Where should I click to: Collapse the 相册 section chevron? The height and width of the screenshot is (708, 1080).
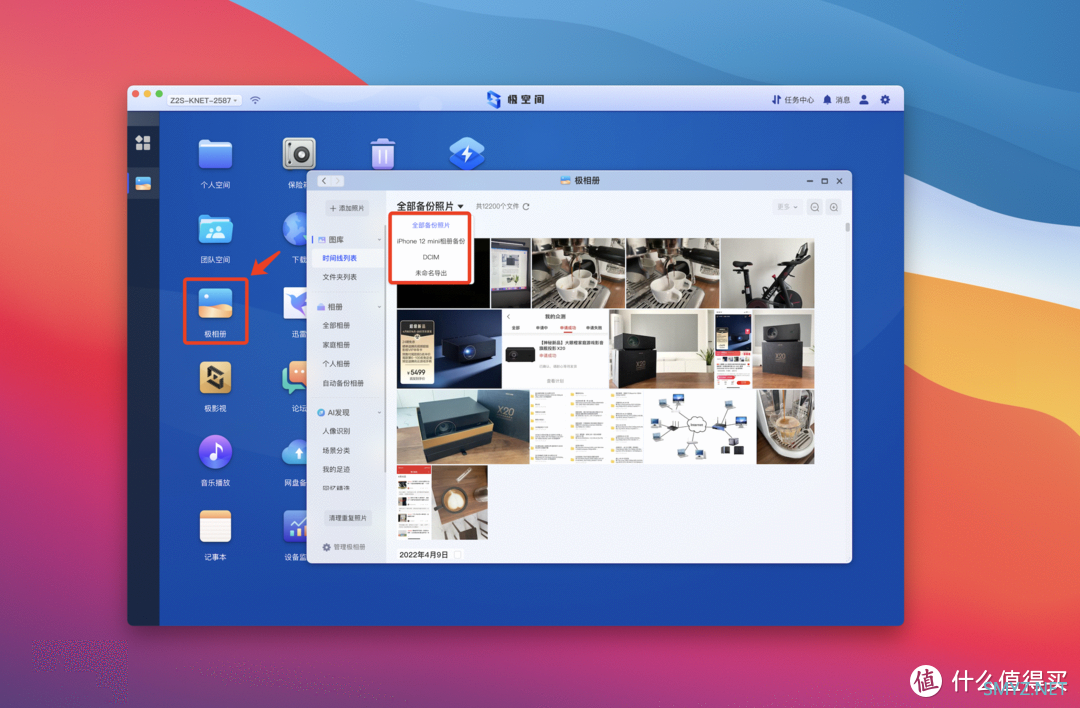click(380, 307)
